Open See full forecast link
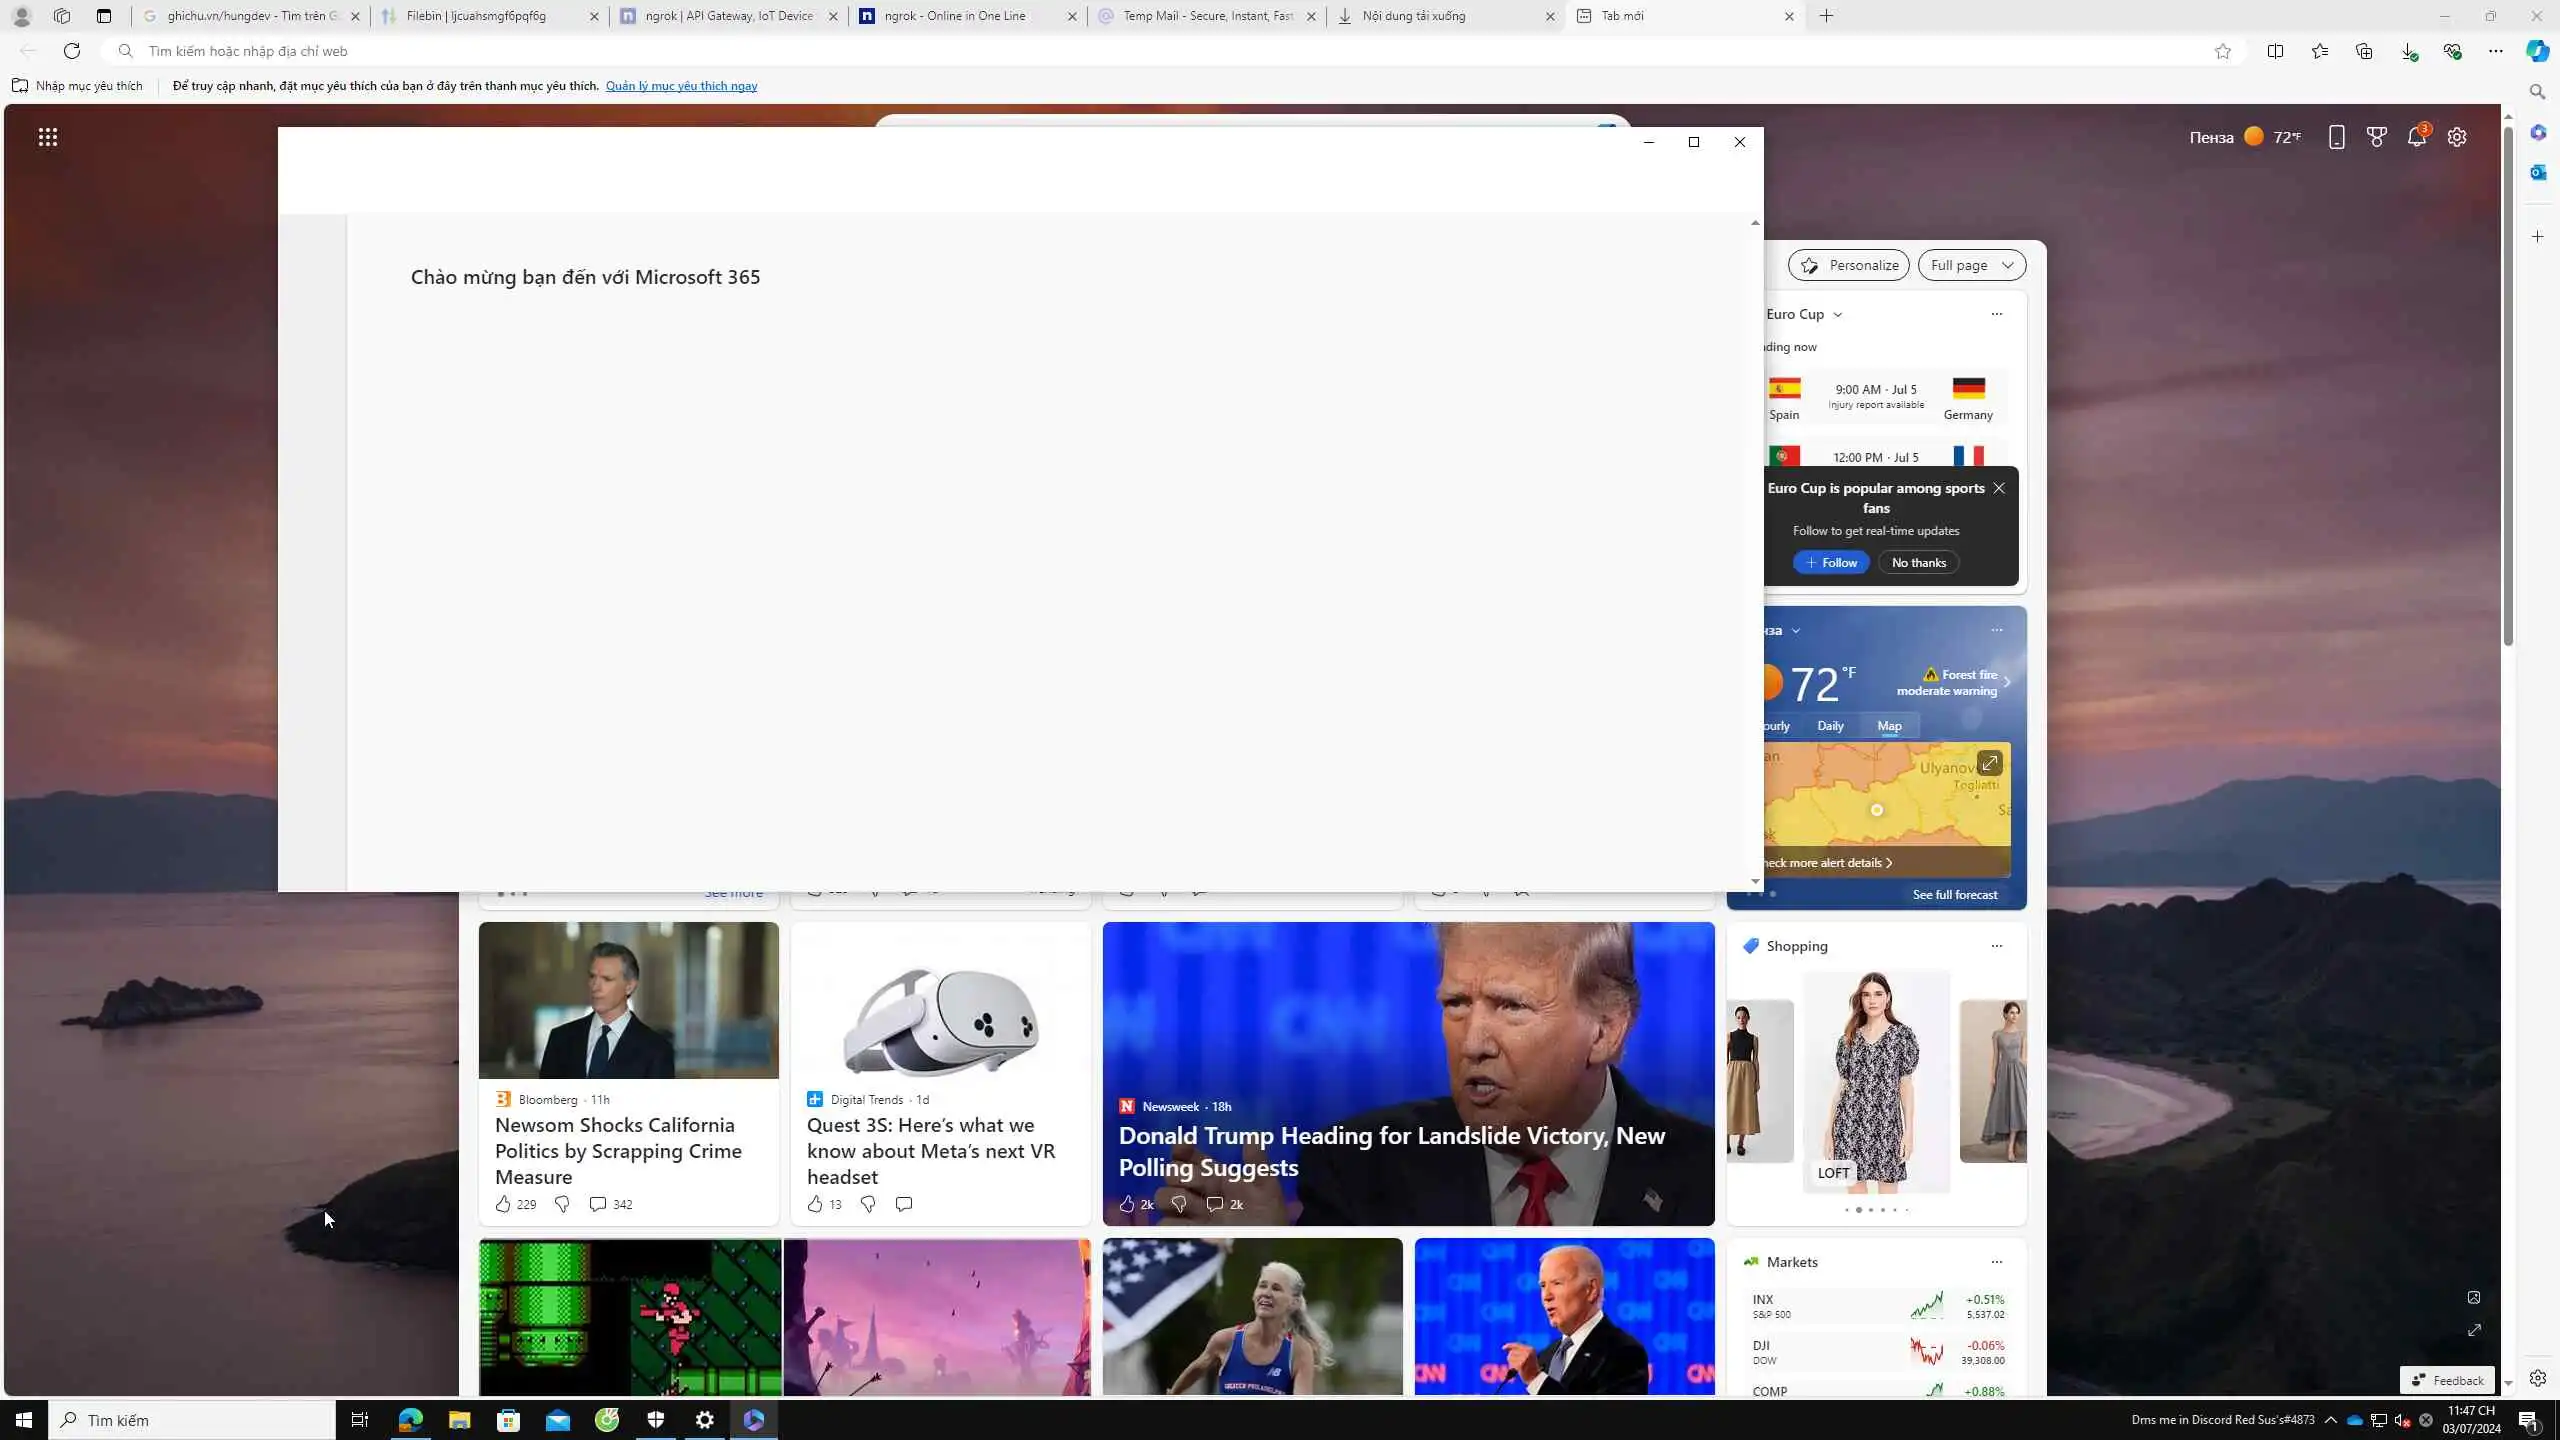 [1954, 894]
